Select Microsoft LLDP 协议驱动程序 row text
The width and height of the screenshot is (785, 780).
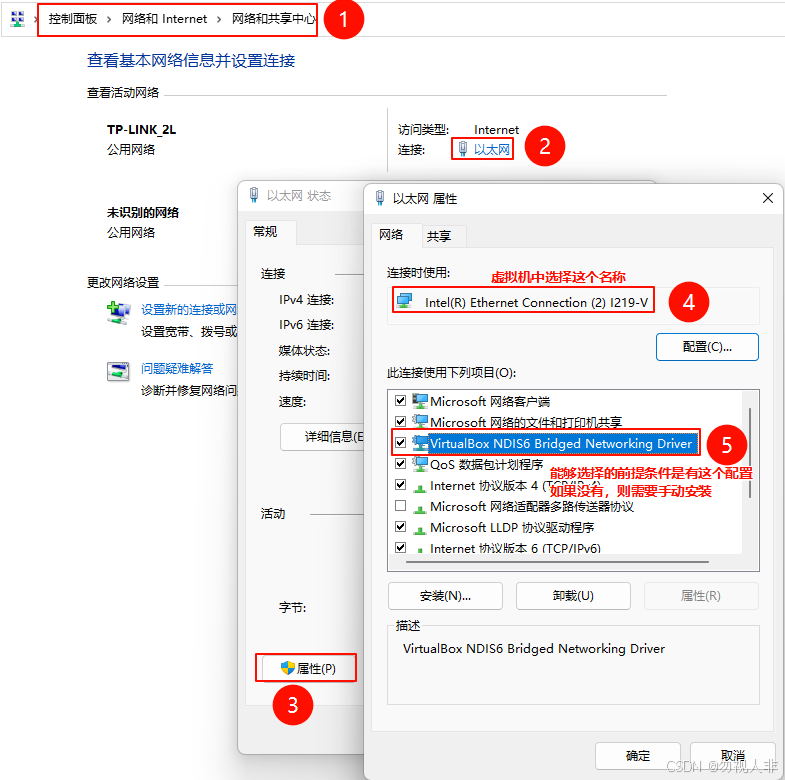coord(512,528)
